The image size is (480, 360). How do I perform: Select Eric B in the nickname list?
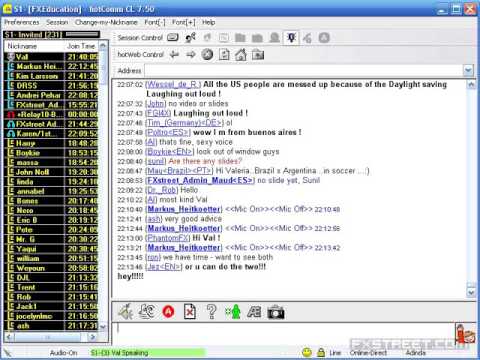[52, 220]
